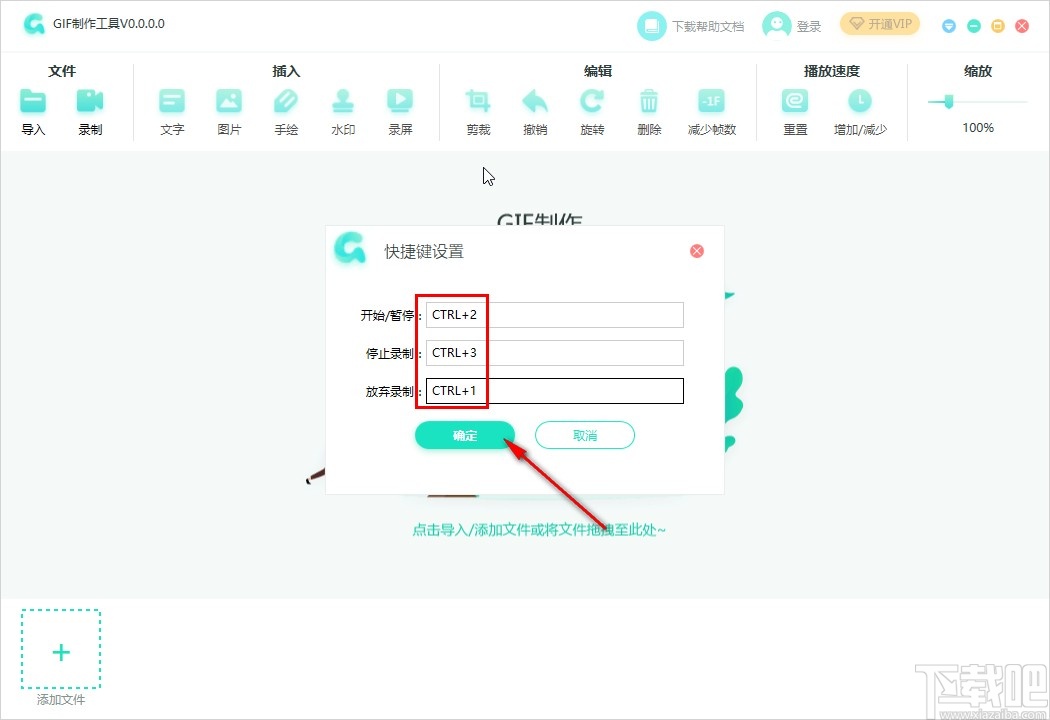Open the 开通VIP upgrade link

(x=880, y=22)
